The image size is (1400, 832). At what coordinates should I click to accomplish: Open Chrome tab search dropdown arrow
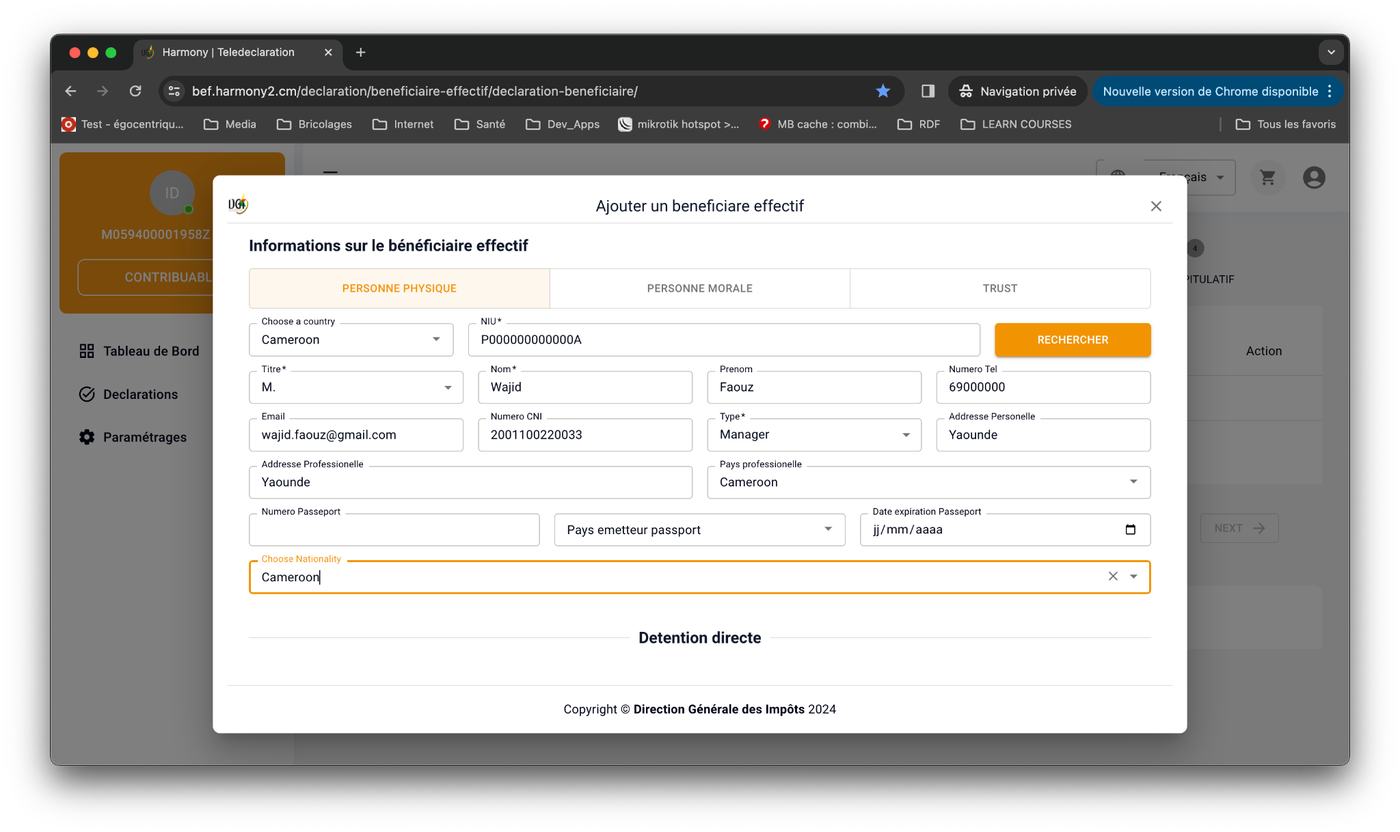1331,52
